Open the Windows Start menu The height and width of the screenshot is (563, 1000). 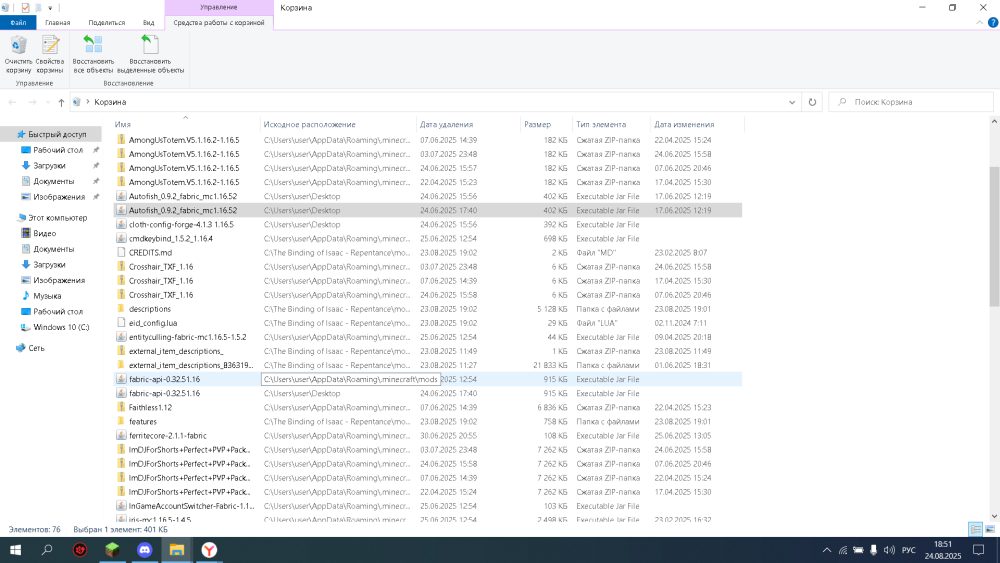(15, 550)
